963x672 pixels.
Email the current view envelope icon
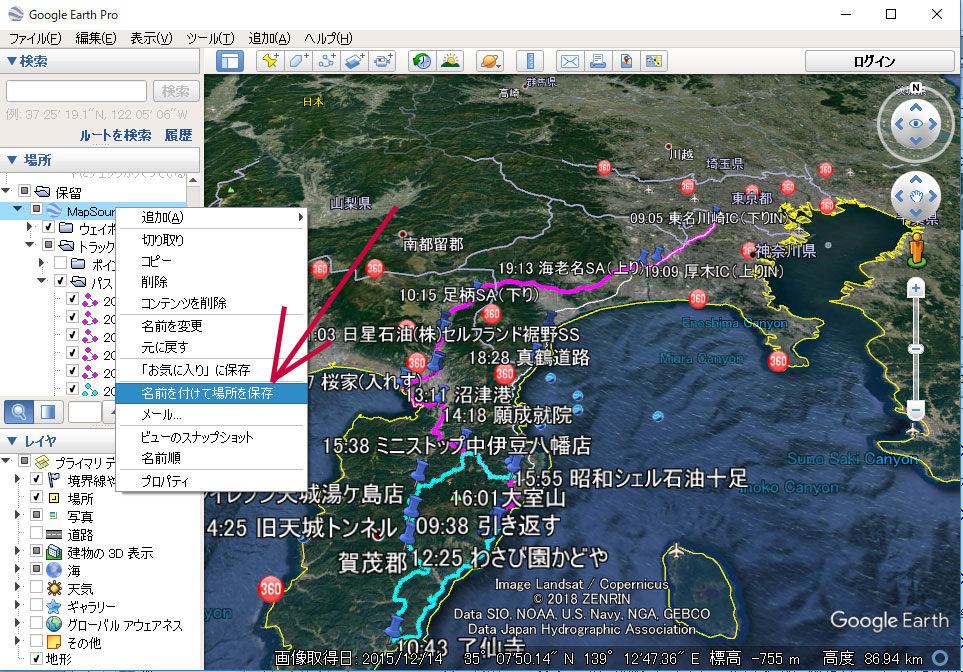[x=570, y=61]
